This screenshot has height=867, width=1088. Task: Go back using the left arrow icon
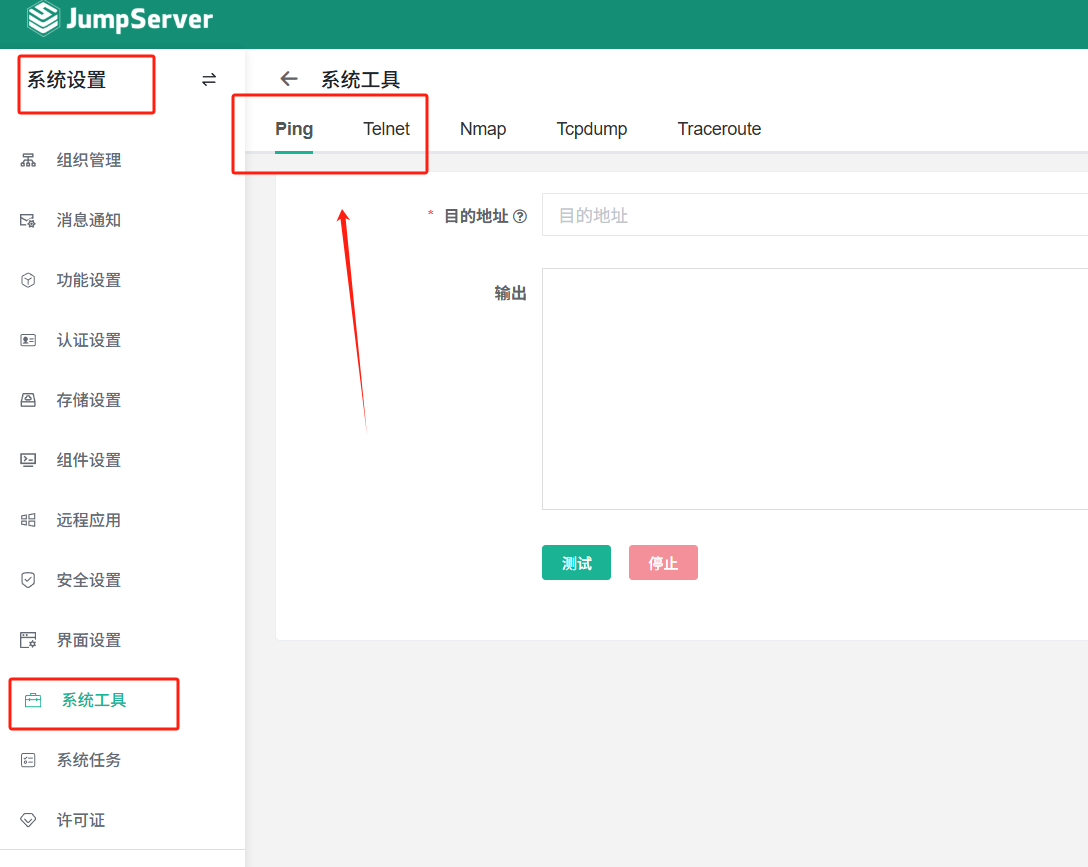(x=289, y=79)
